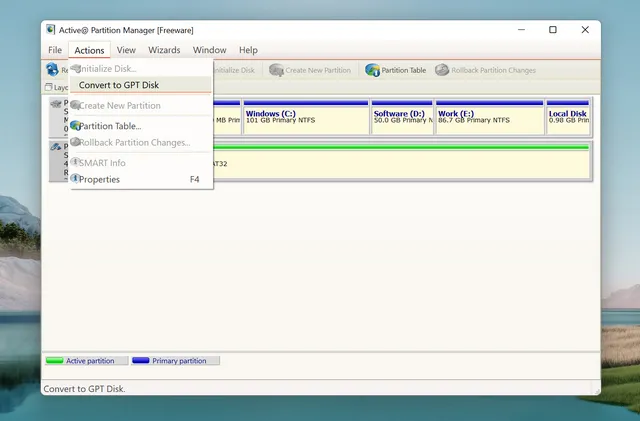Select Partition Table... in Actions menu

[x=141, y=126]
